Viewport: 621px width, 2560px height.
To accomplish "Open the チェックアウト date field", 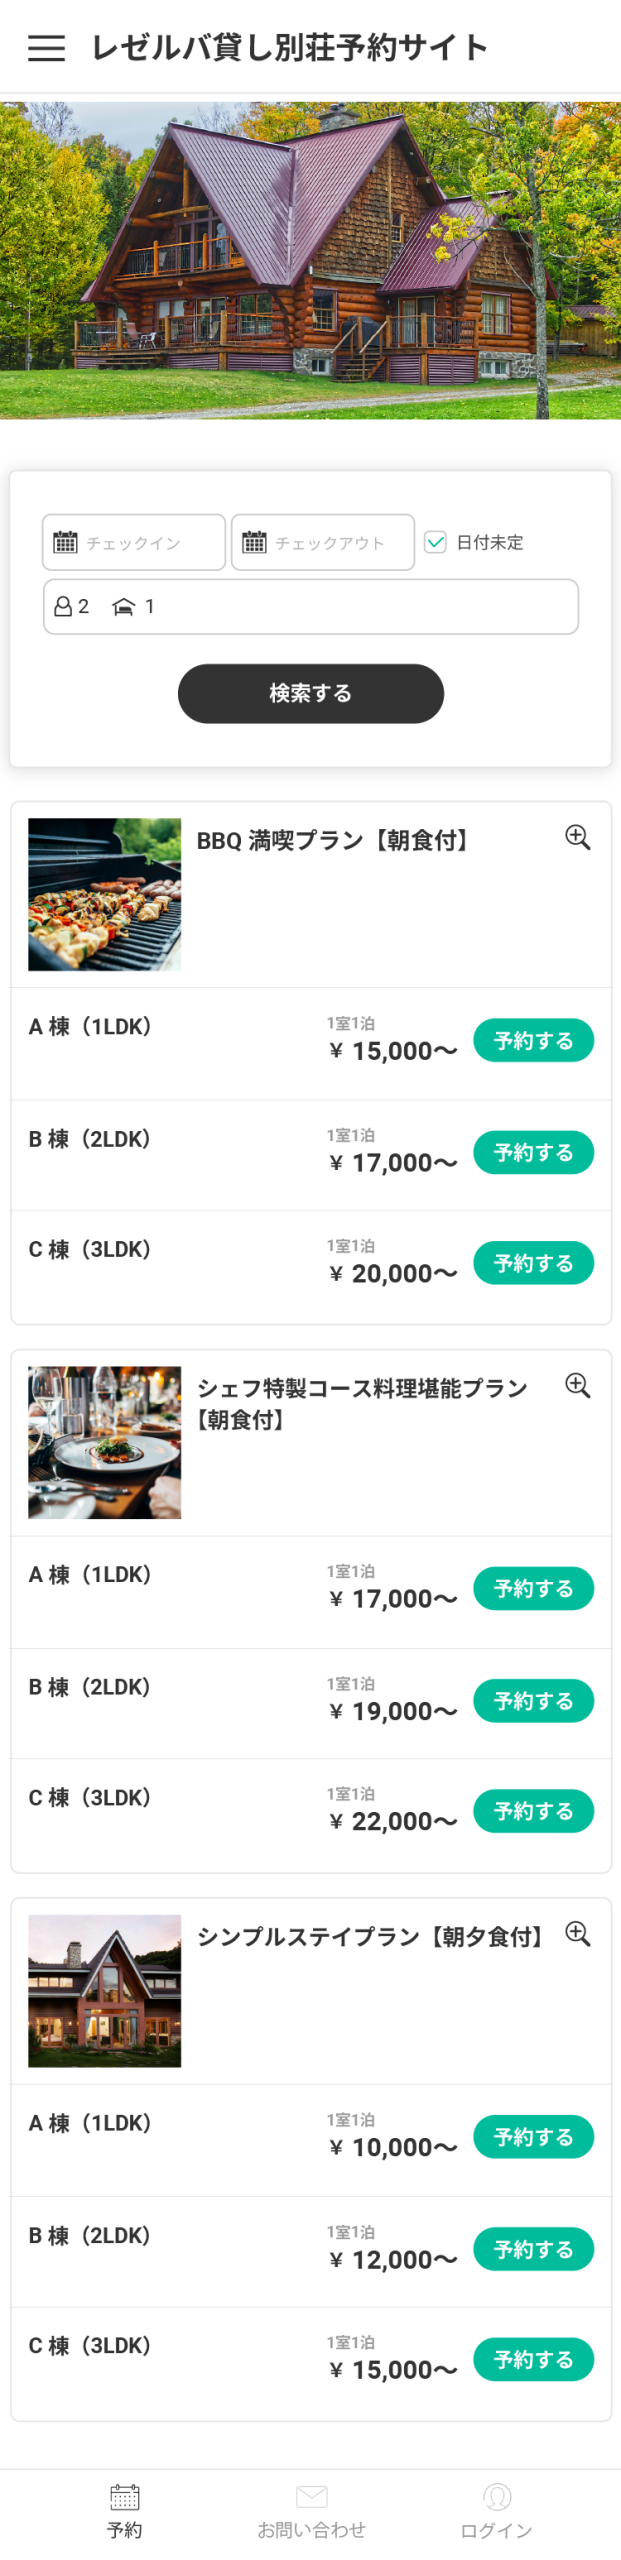I will 323,542.
